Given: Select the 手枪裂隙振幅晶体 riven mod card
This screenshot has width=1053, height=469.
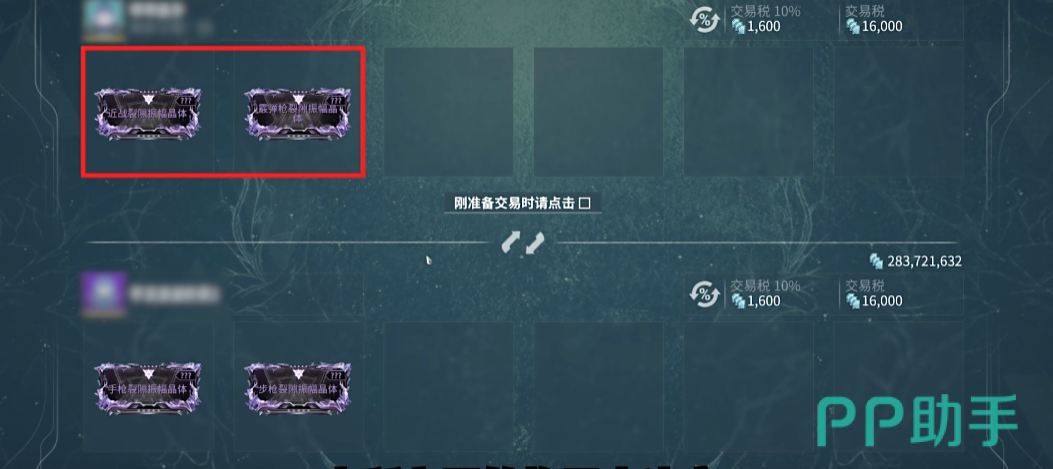Looking at the screenshot, I should point(148,388).
